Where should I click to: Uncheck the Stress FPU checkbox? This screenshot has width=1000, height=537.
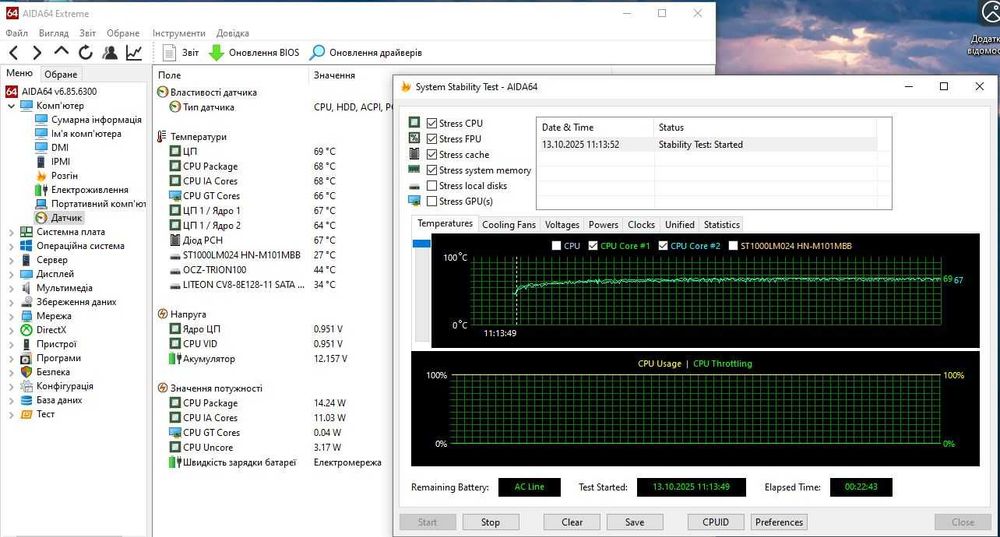click(432, 138)
